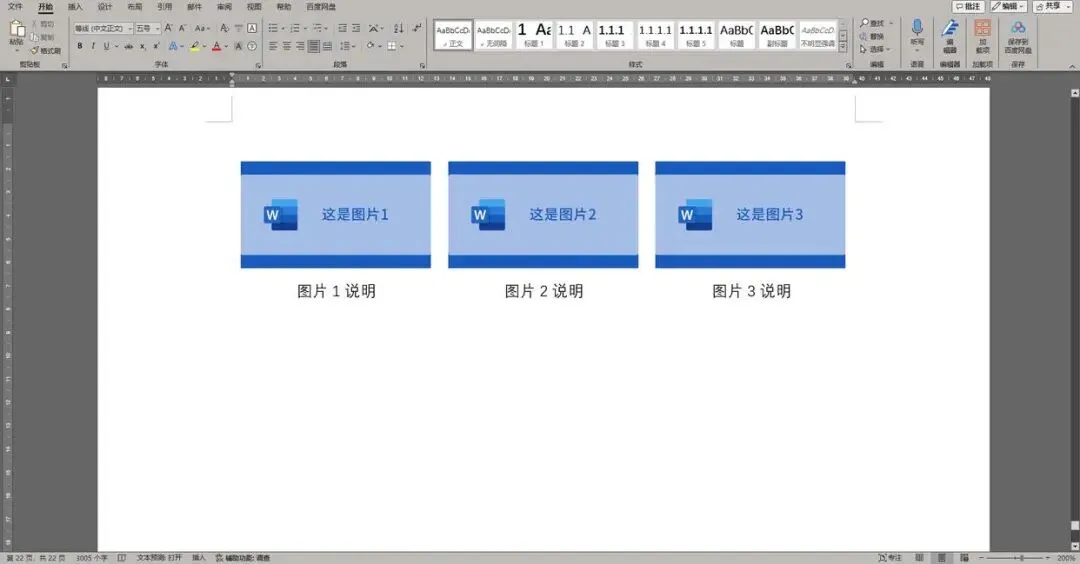Click the Text Effects blue A icon
Viewport: 1080px width, 564px height.
tap(173, 46)
